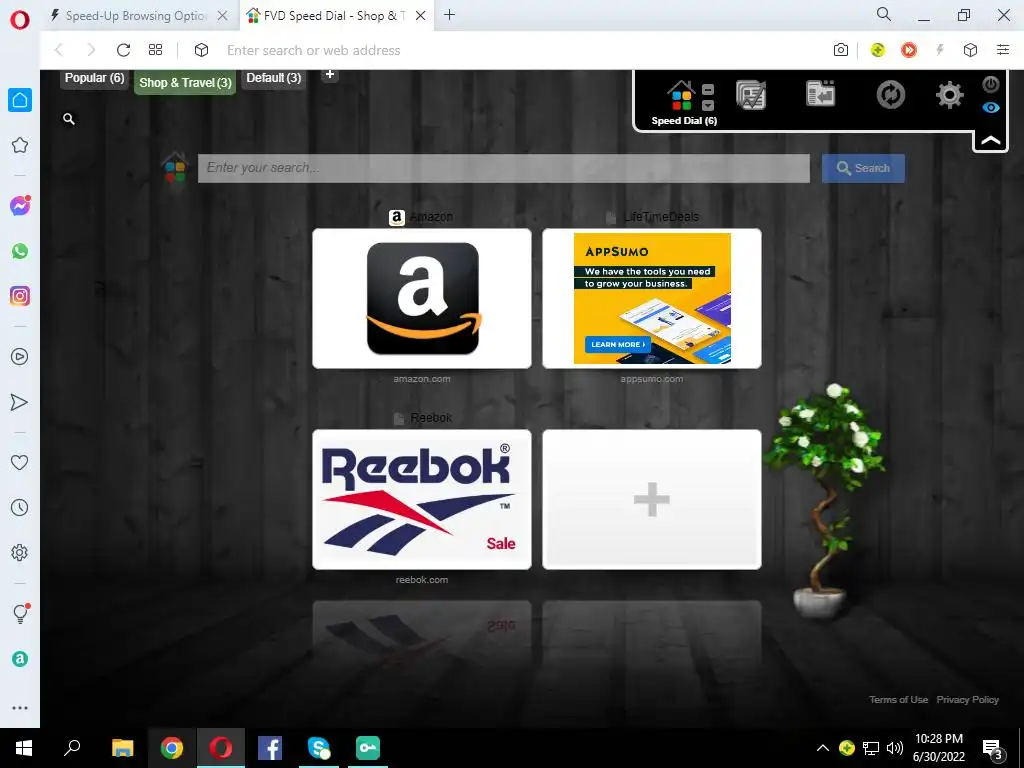Select the Shop & Travel (3) group tab
Image resolution: width=1024 pixels, height=768 pixels.
(185, 82)
